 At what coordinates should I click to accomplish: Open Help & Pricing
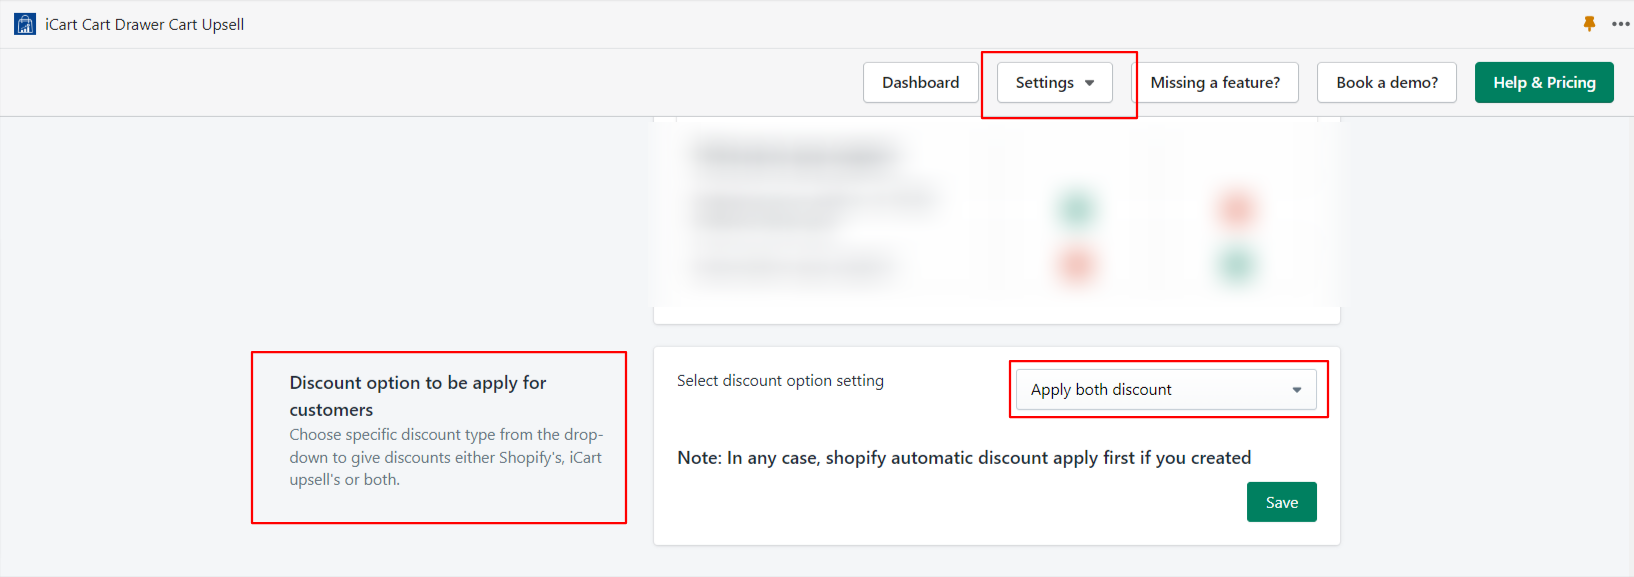1544,82
